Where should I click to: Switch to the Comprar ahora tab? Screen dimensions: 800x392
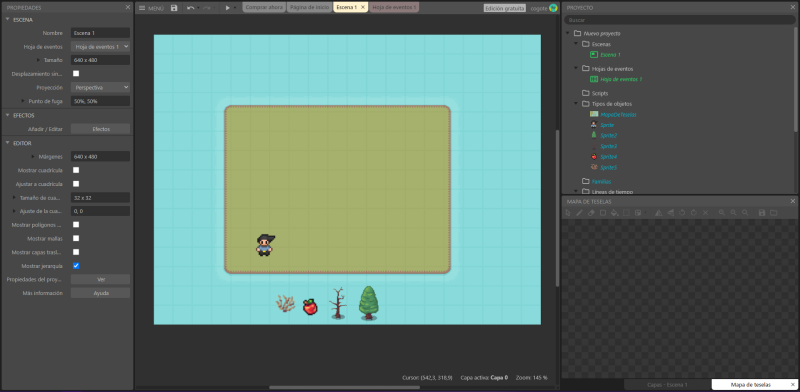264,8
